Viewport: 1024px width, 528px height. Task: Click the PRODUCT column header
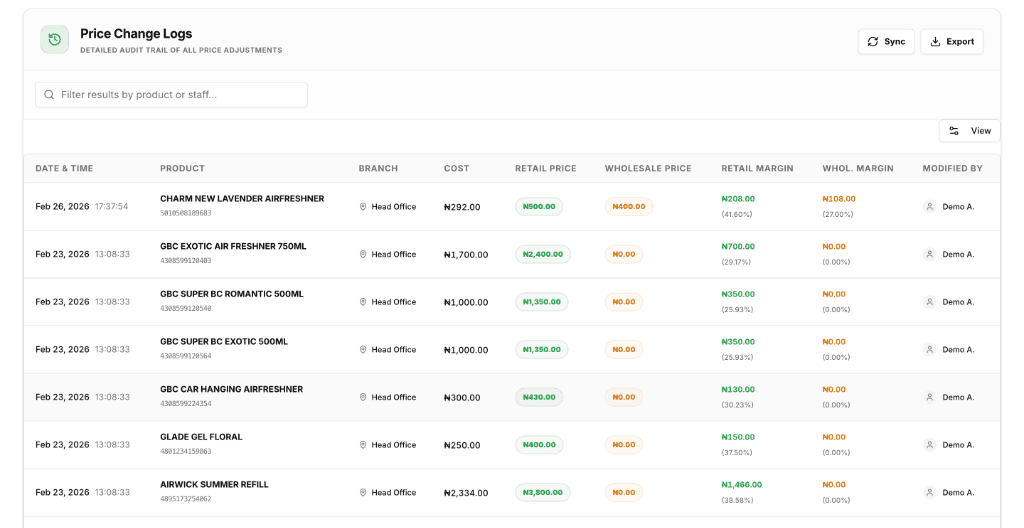[182, 169]
